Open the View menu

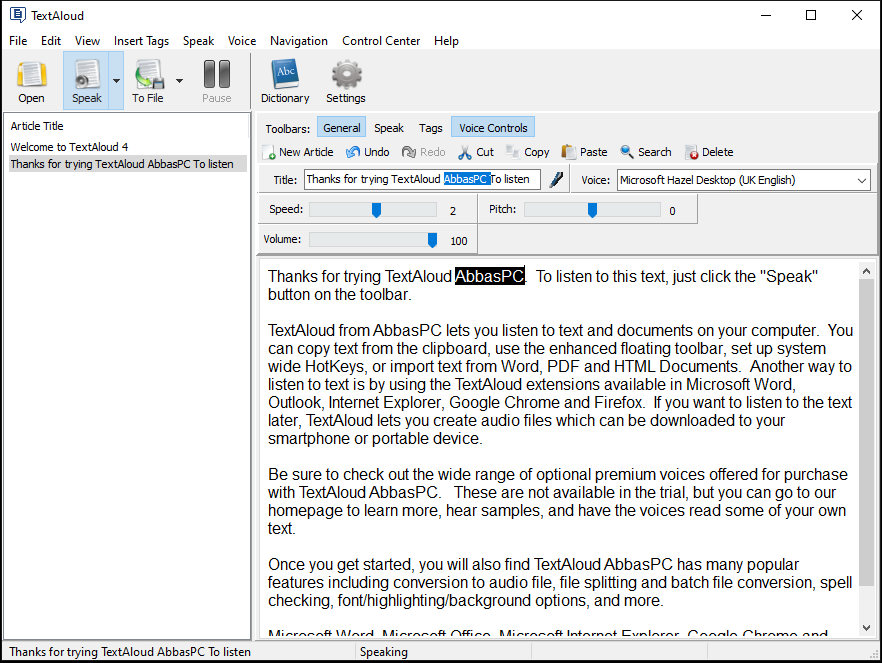87,41
